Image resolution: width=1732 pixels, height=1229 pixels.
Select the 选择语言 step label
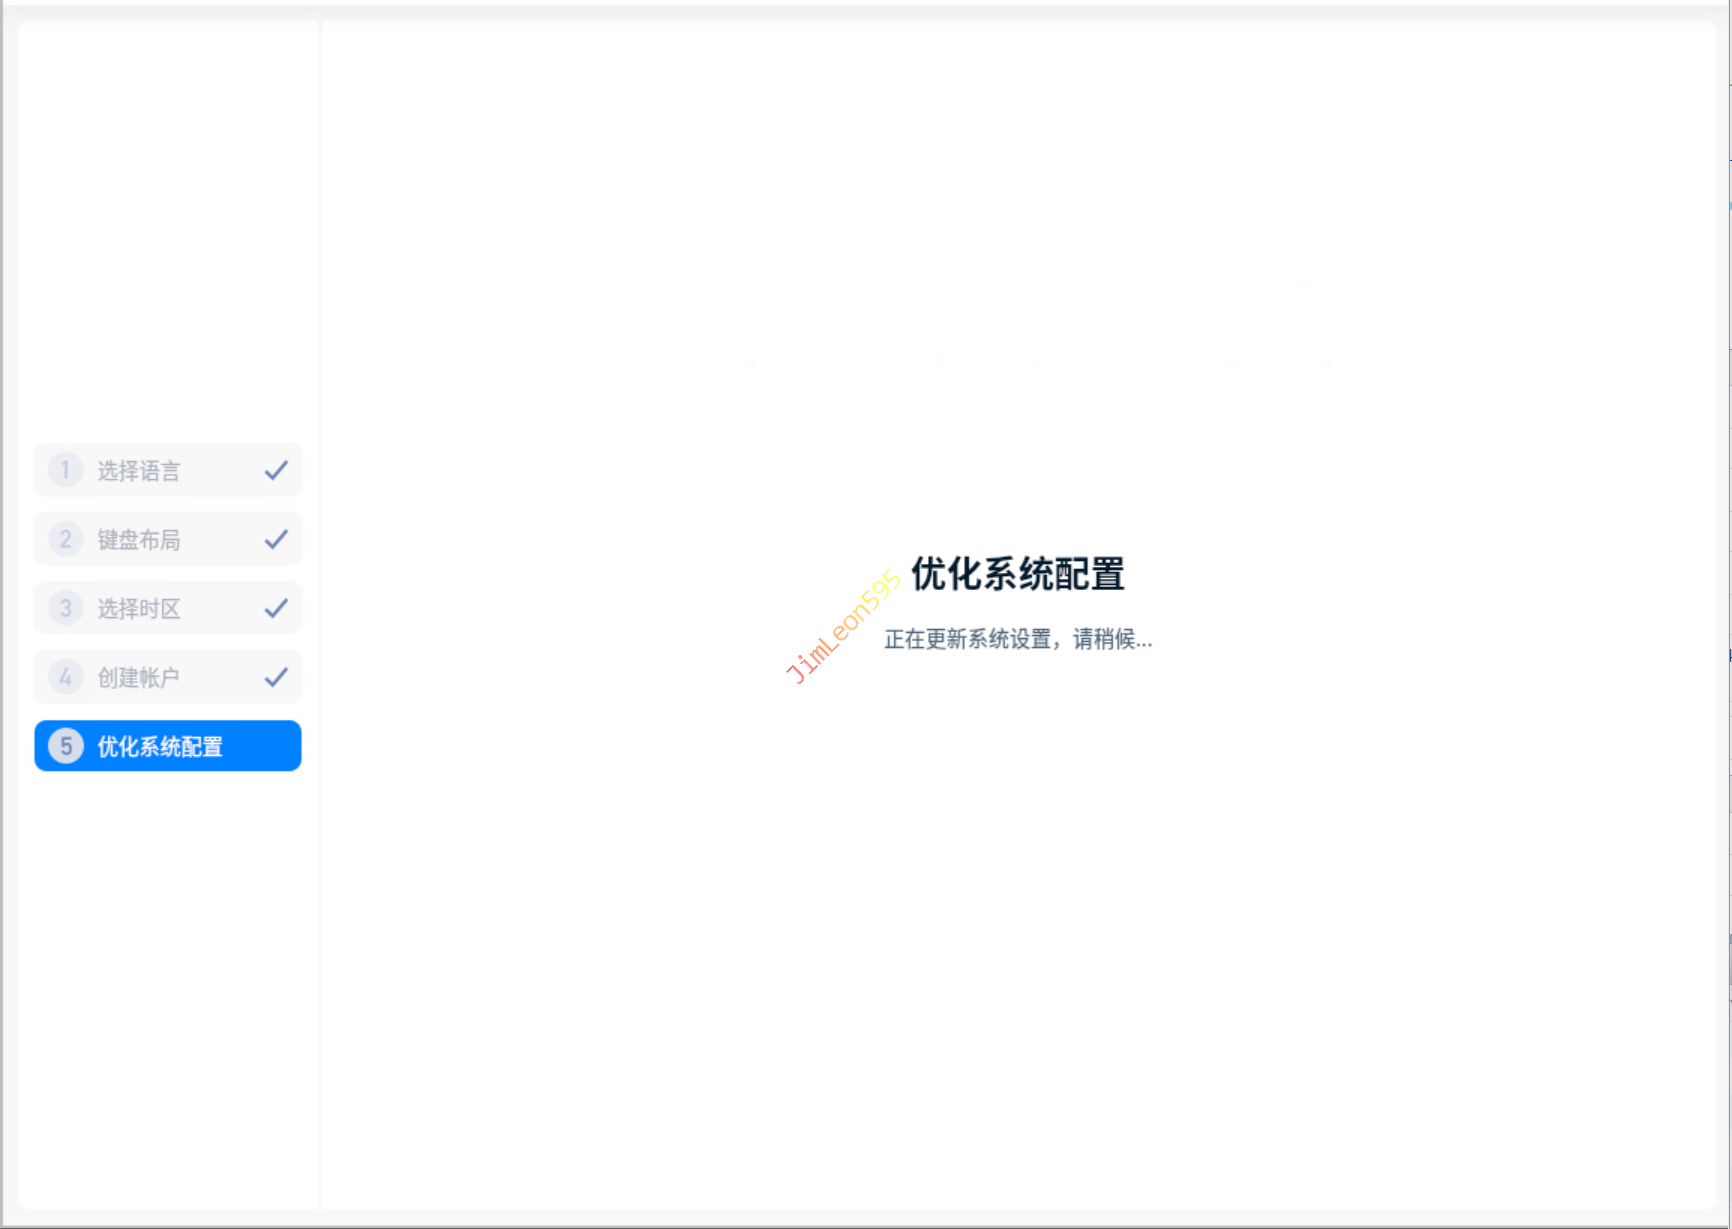pyautogui.click(x=139, y=471)
